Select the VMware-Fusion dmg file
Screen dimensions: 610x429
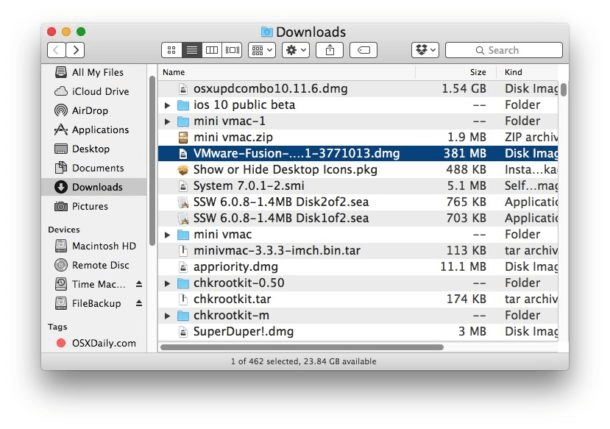pos(358,154)
